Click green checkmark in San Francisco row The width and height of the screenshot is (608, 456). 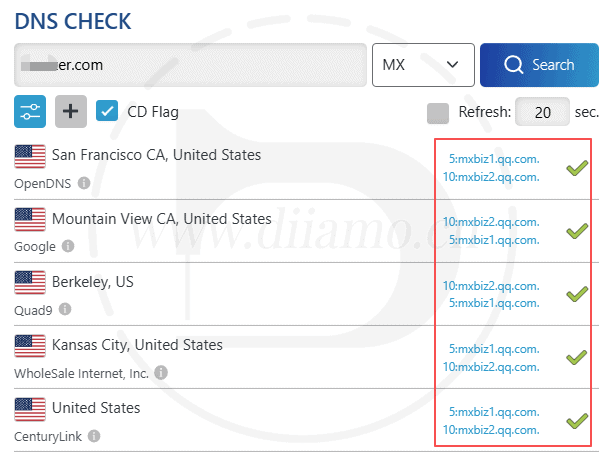pyautogui.click(x=577, y=169)
